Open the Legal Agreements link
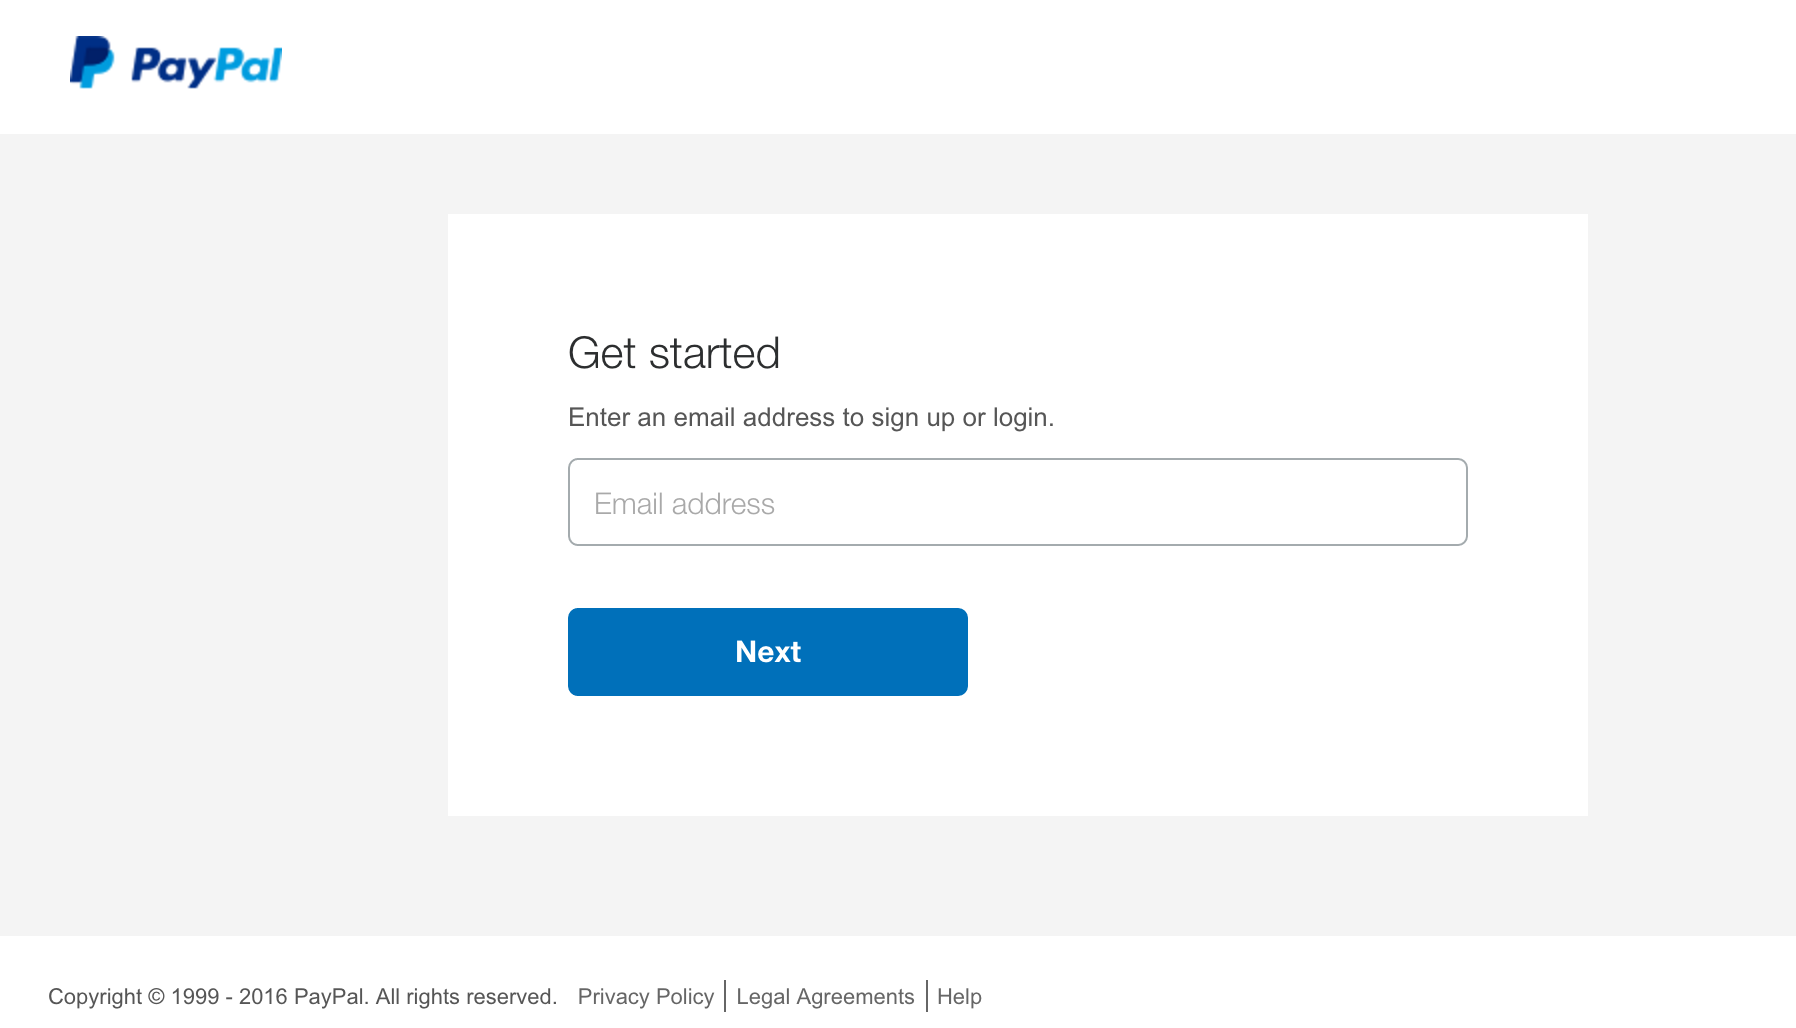1796x1028 pixels. (825, 997)
